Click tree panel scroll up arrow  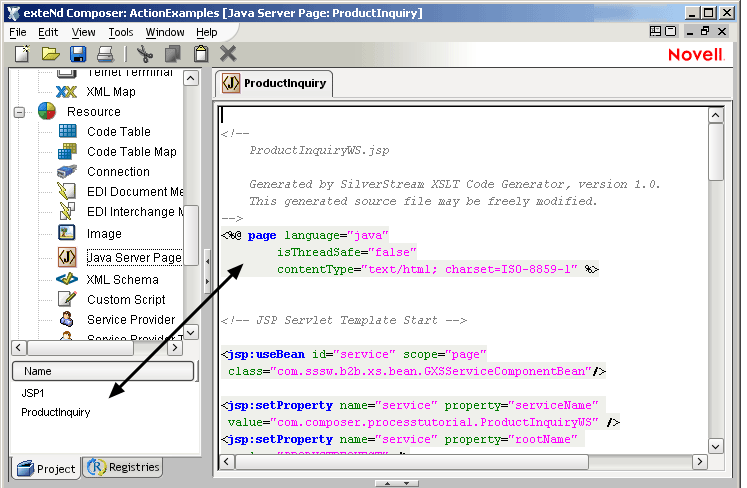[191, 78]
